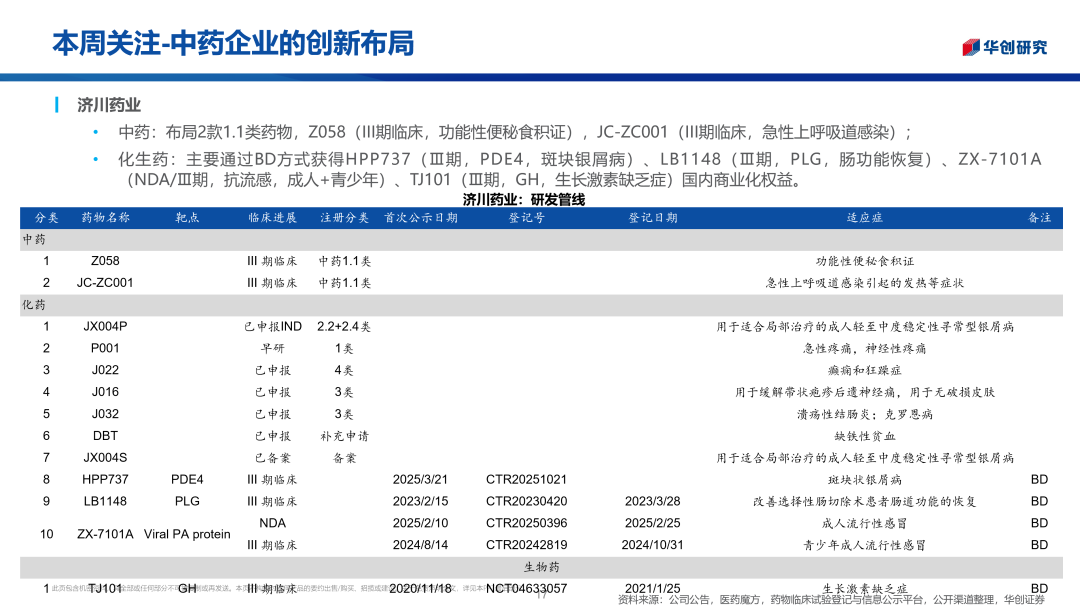Click the 资料来源 source line at bottom

point(831,599)
